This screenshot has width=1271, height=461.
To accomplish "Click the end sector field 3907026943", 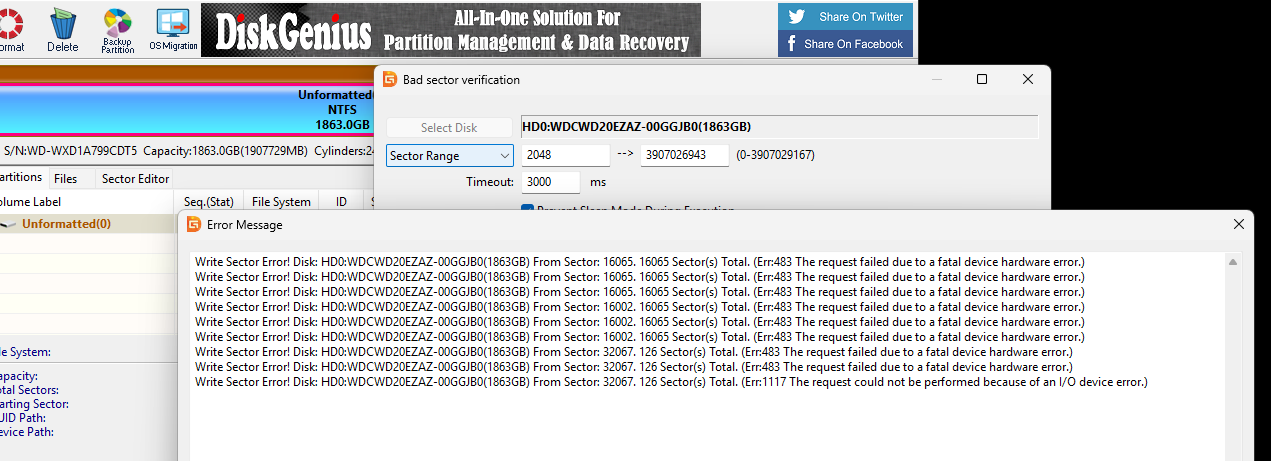I will click(x=685, y=156).
